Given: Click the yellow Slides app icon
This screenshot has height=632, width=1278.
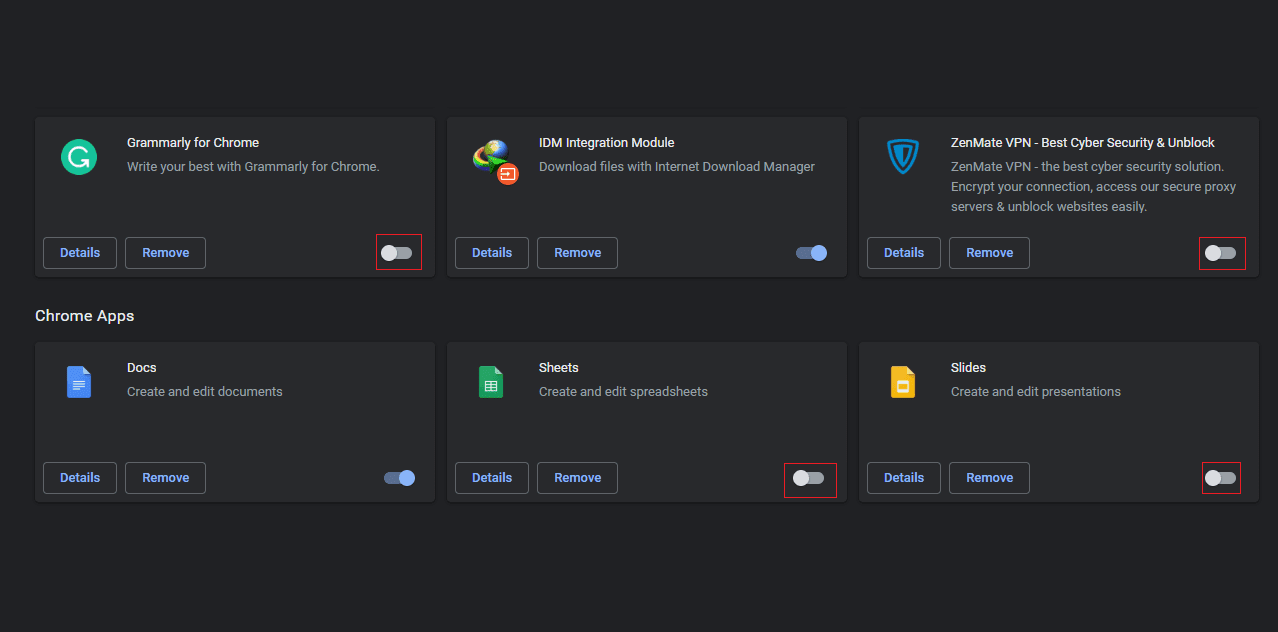Looking at the screenshot, I should pos(902,382).
